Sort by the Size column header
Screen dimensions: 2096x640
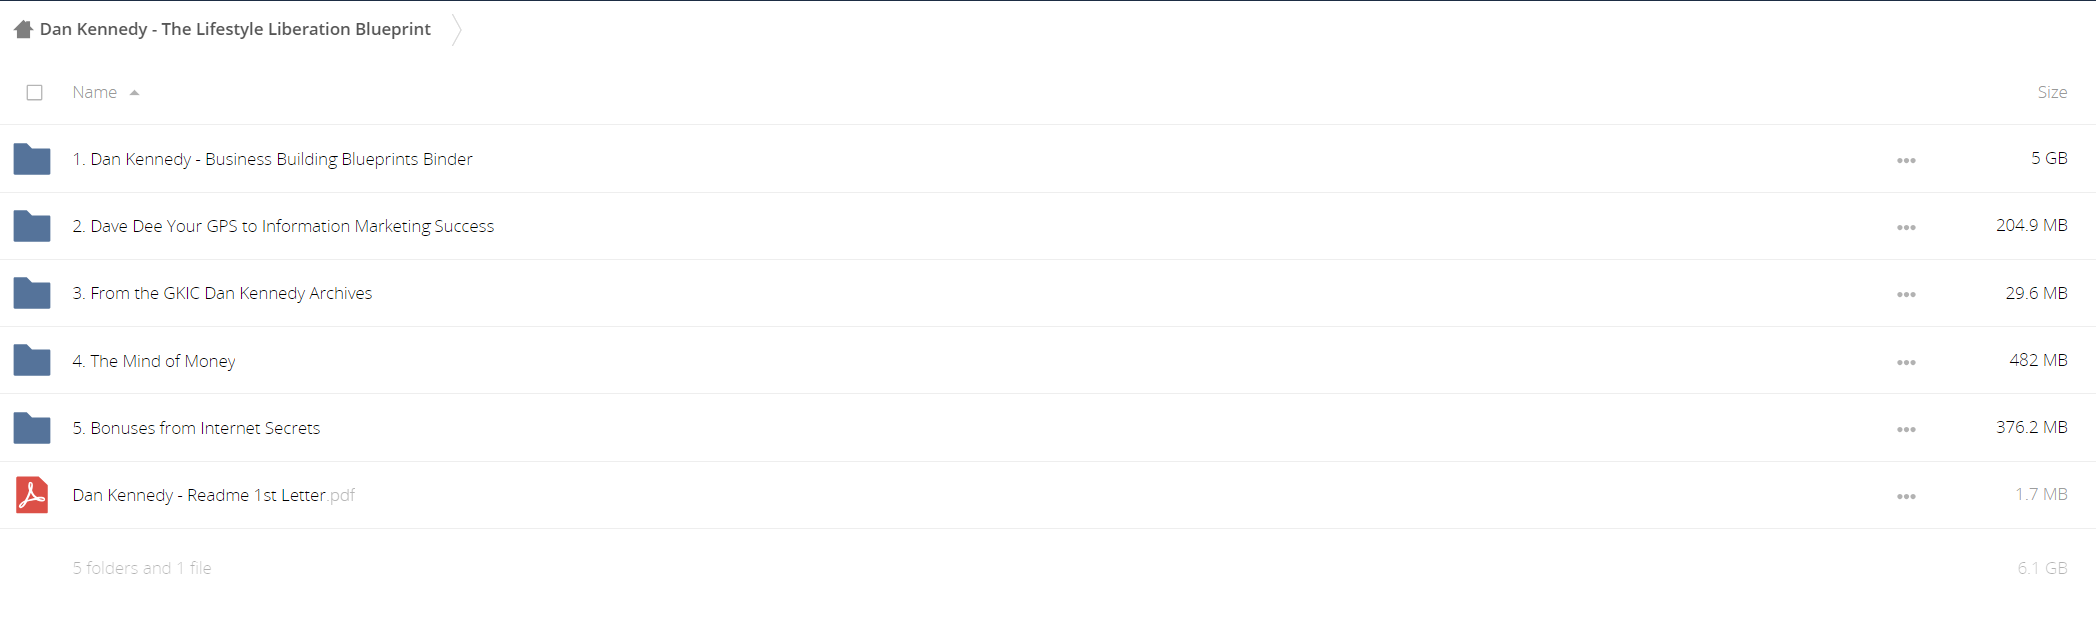2052,92
